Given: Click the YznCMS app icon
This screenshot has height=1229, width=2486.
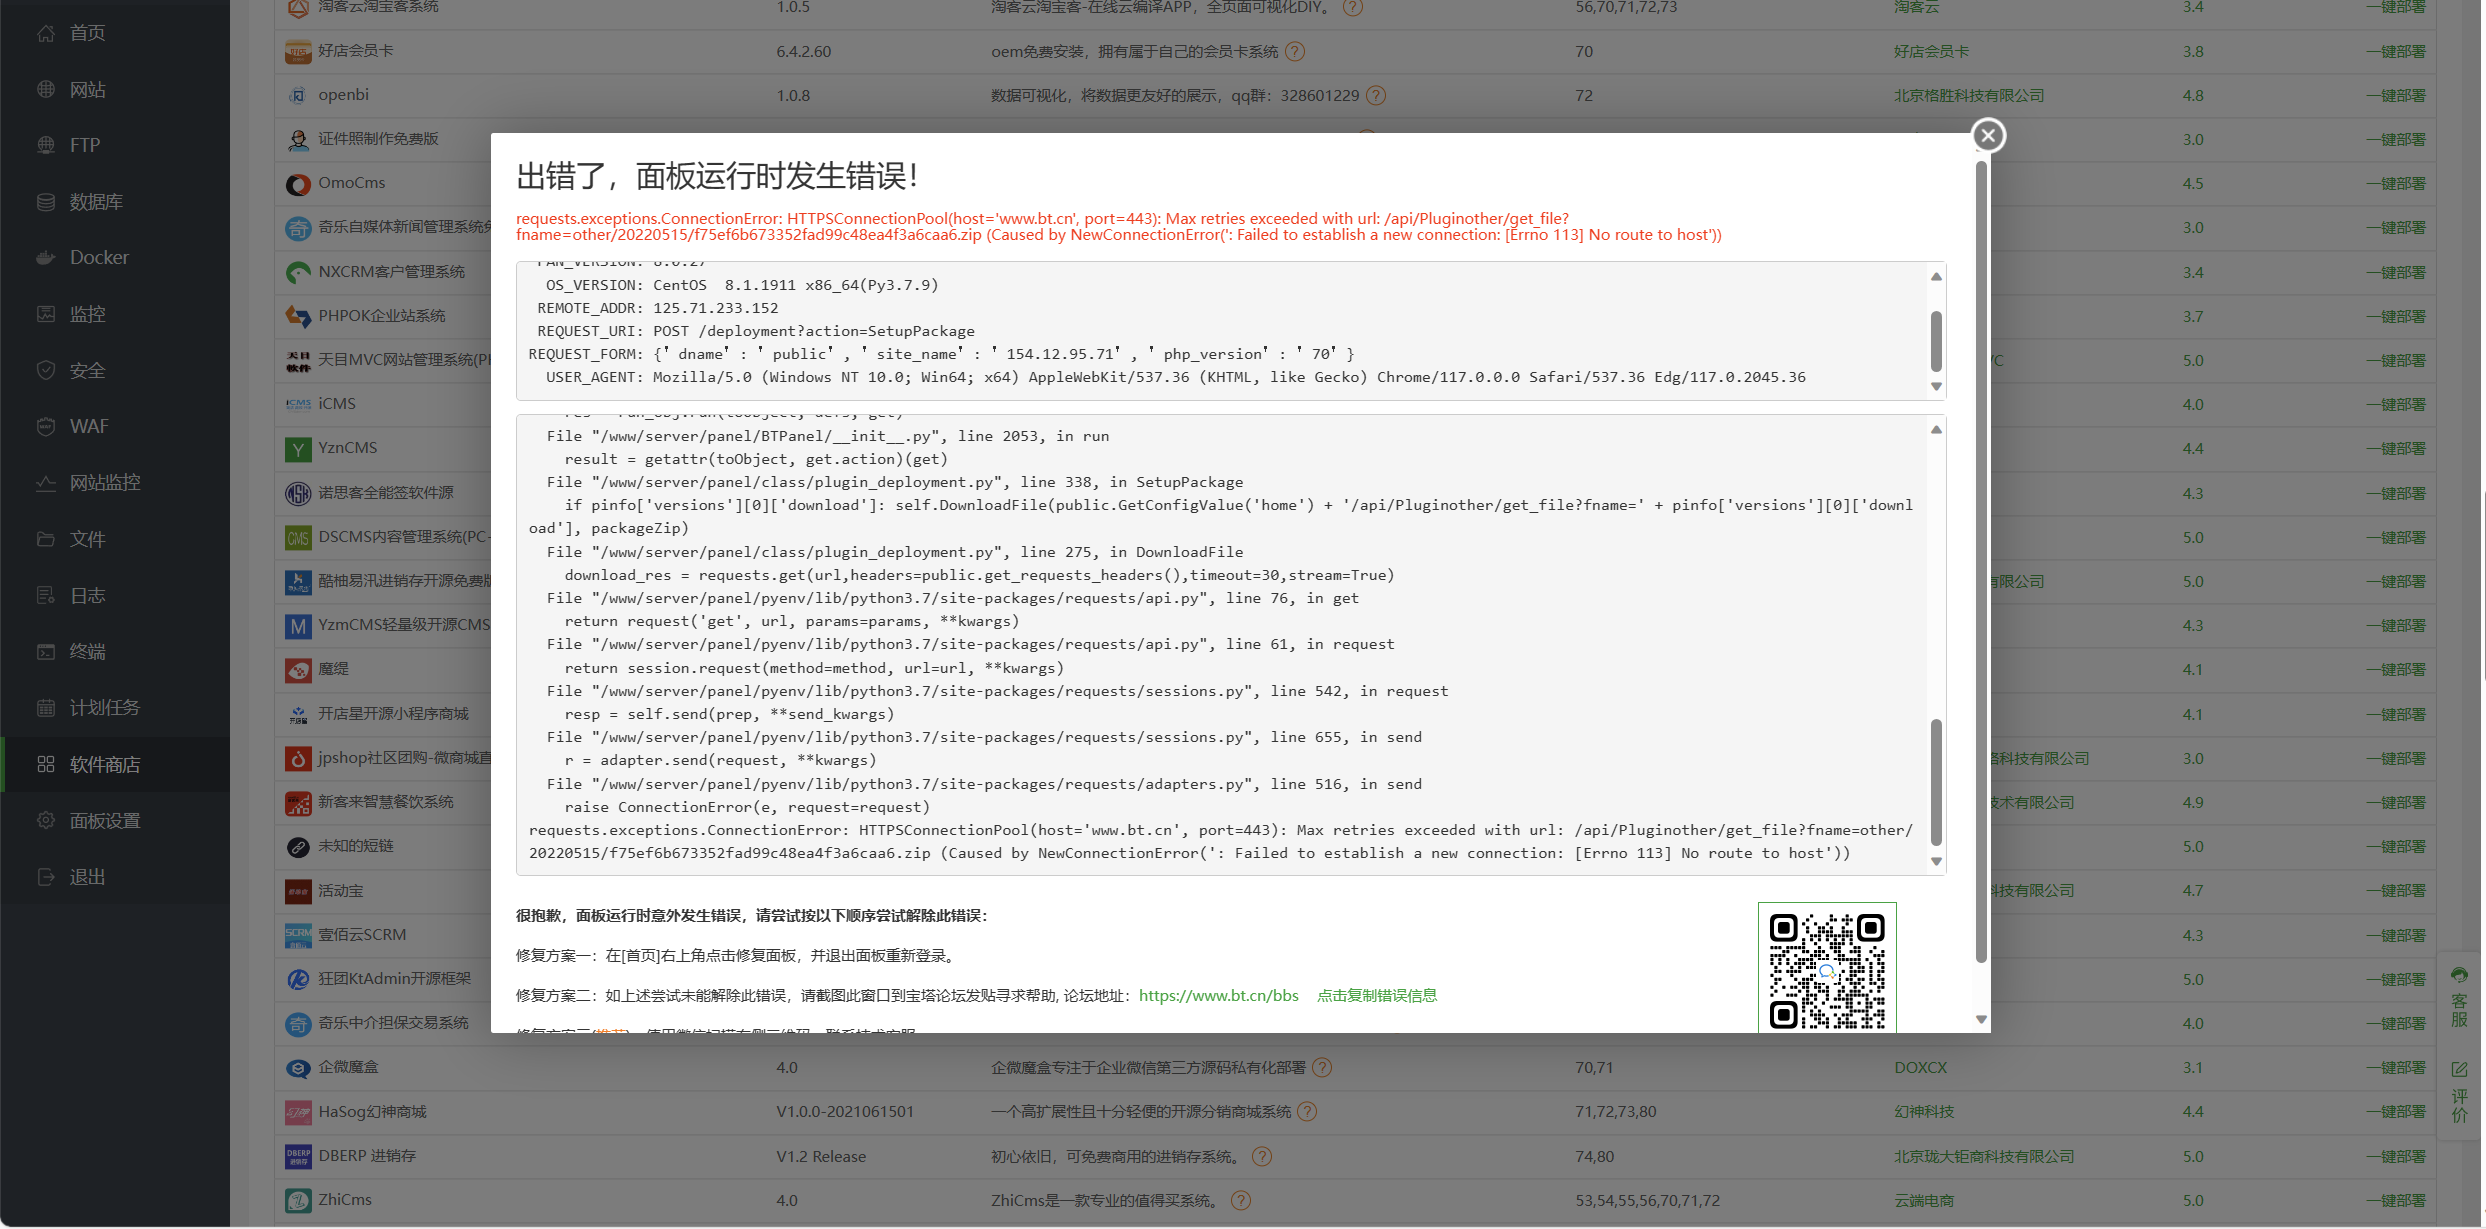Looking at the screenshot, I should [298, 449].
